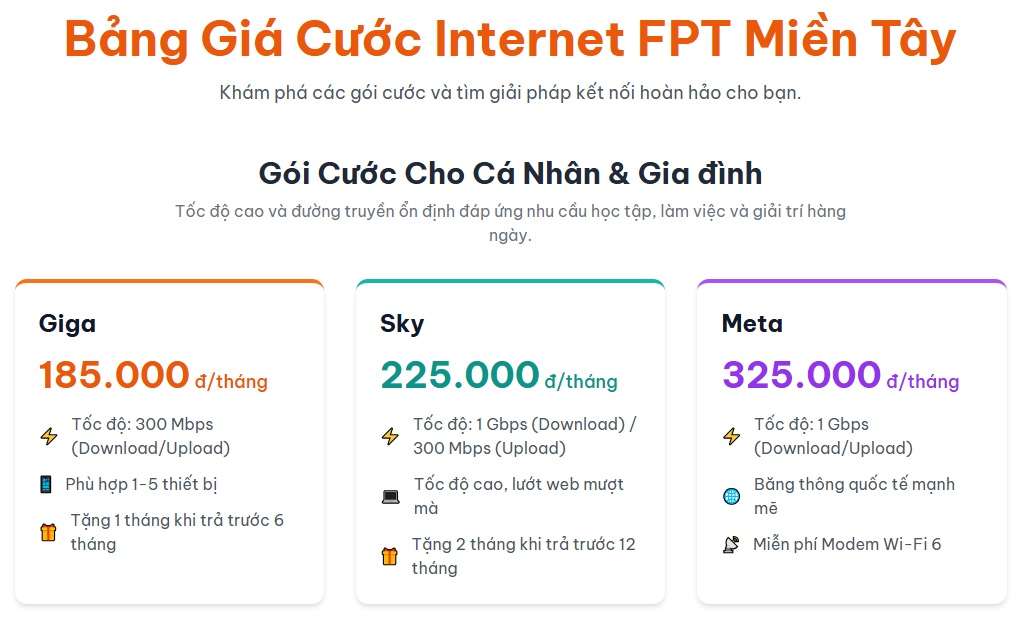Click the 'Gói Cước Cho Cá Nhân & Gia đình' heading
1036x622 pixels.
pos(510,173)
